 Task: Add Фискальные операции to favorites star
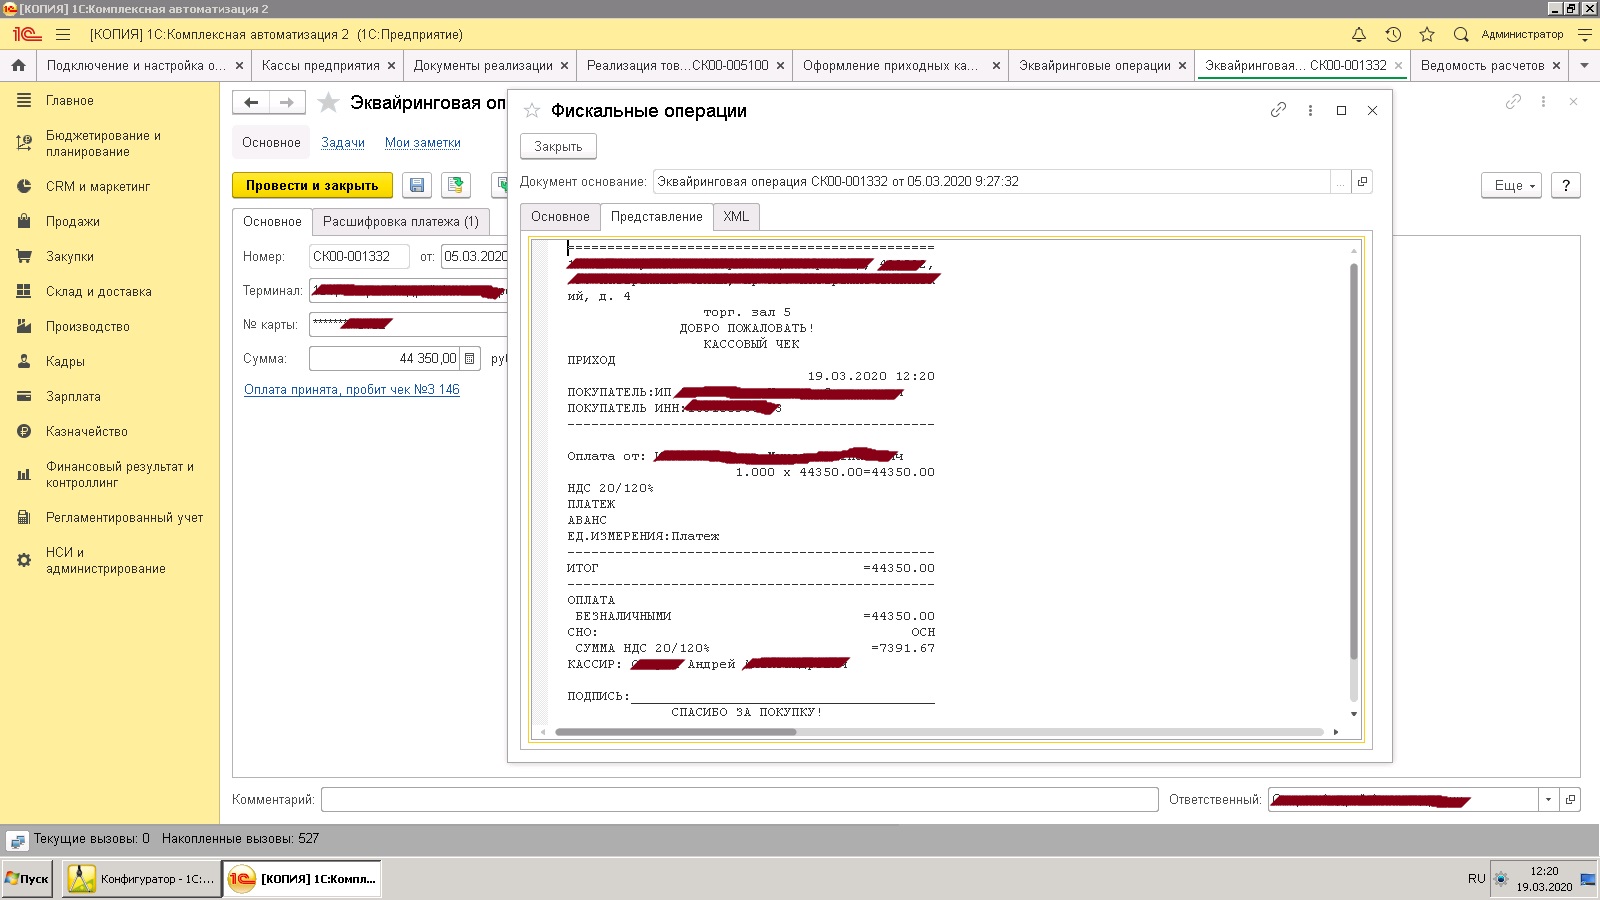(532, 111)
